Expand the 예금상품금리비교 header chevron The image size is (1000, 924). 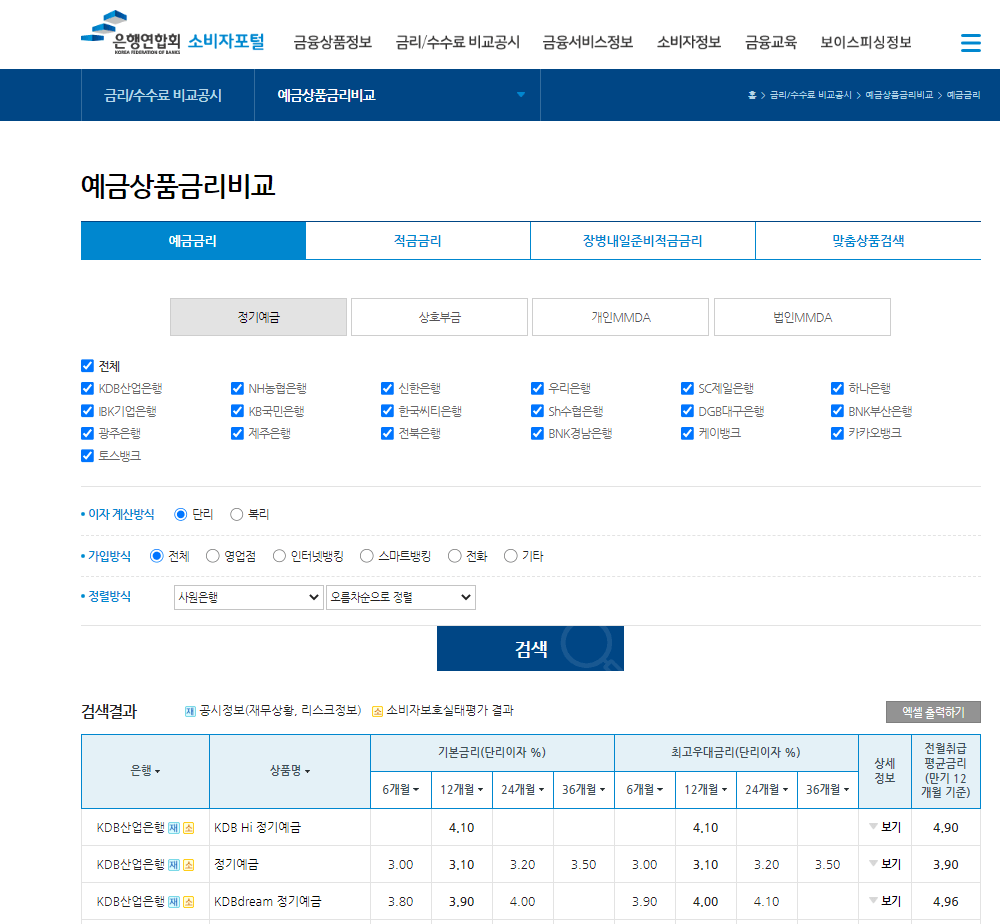point(520,94)
